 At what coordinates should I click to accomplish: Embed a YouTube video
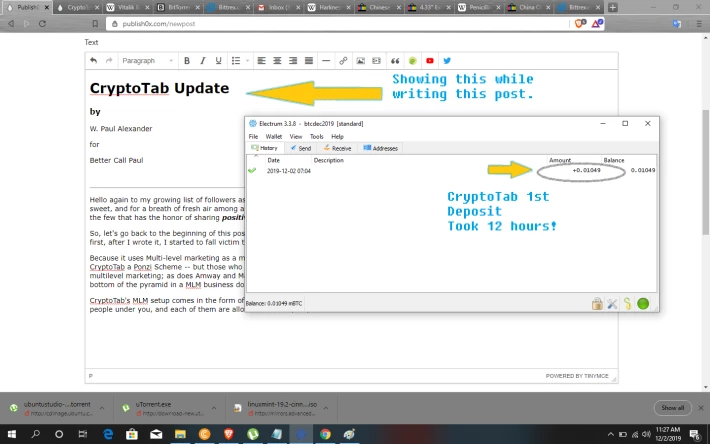click(x=430, y=61)
